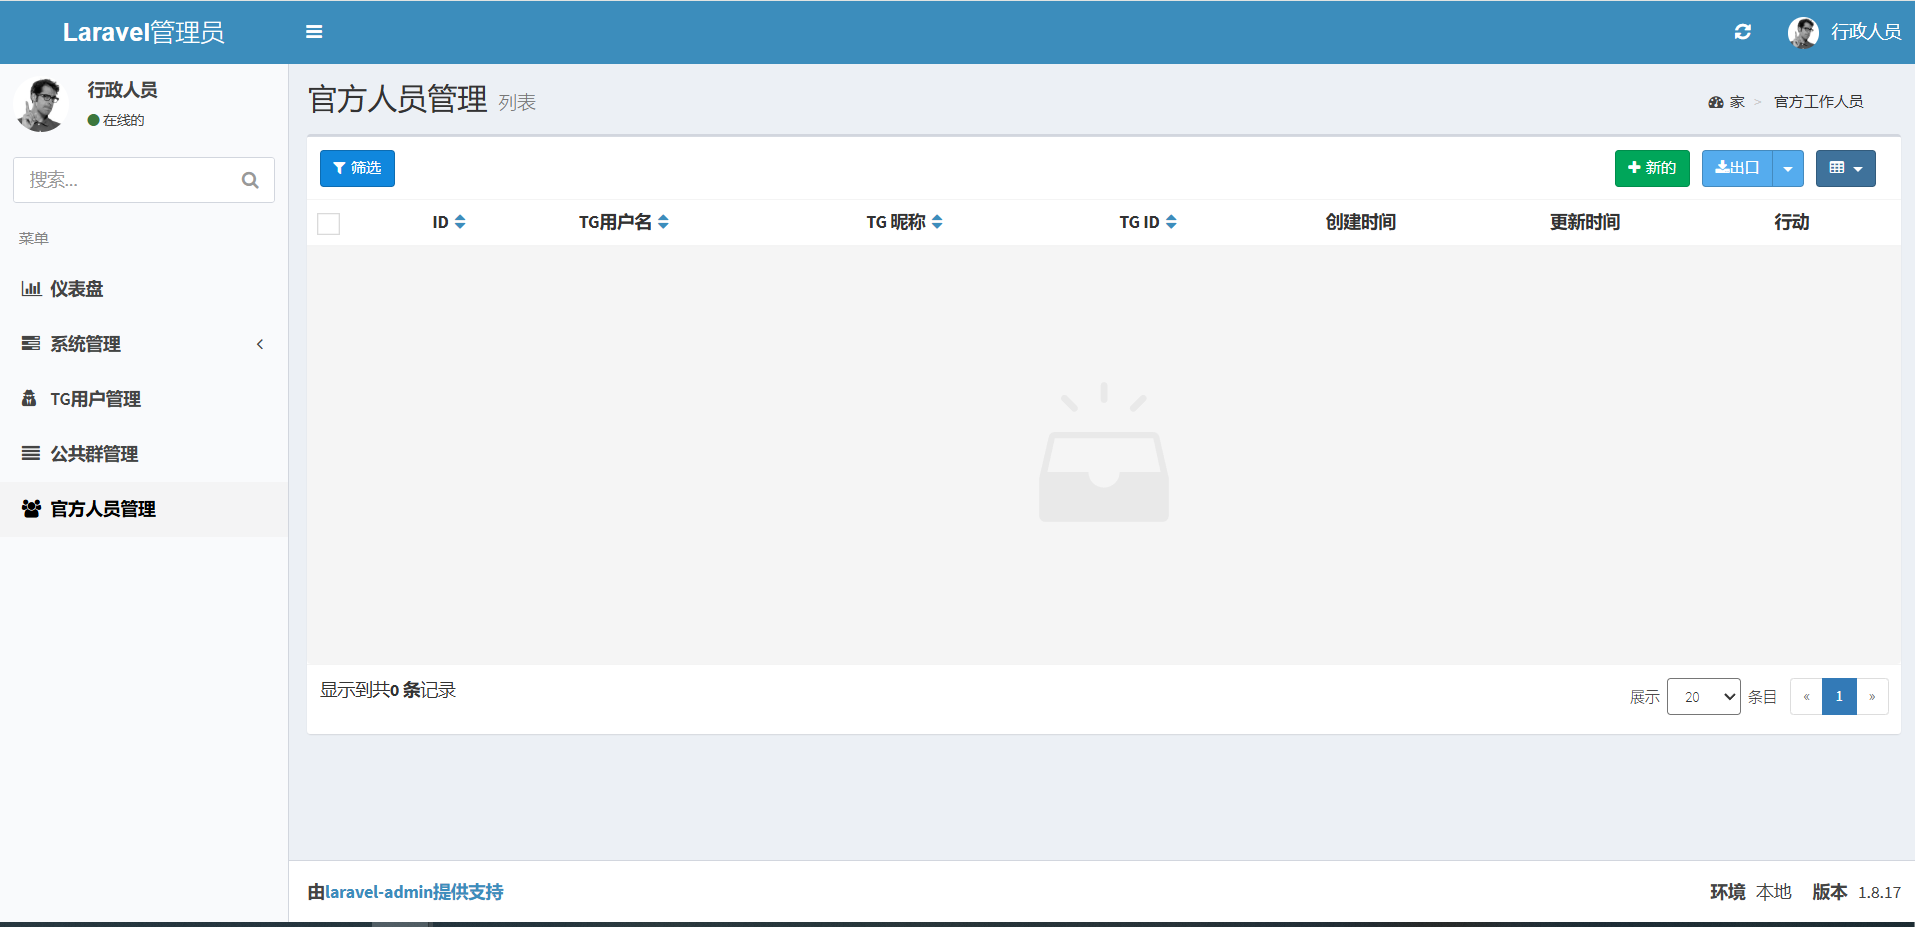Click the refresh icon in top bar
Viewport: 1915px width, 927px height.
1742,32
